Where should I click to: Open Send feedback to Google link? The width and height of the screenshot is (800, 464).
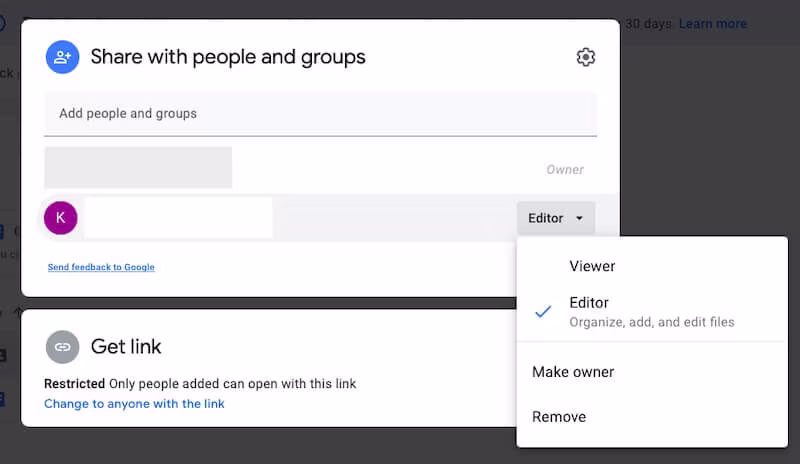[x=101, y=267]
